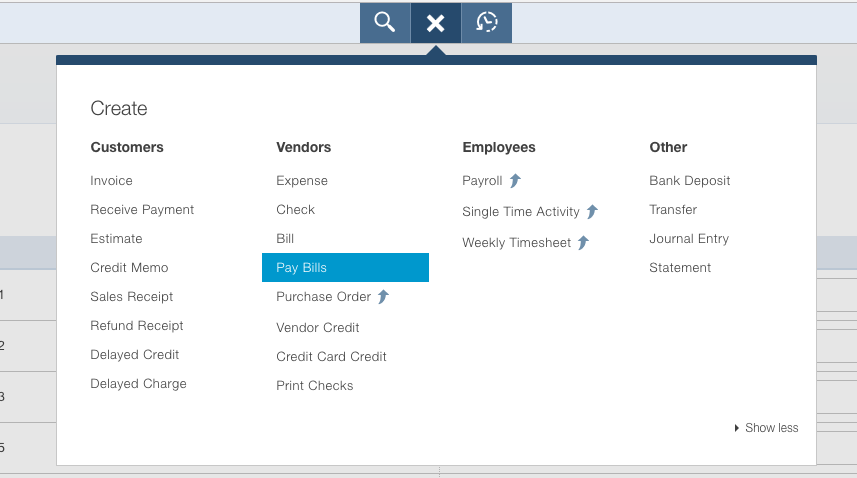Open Print Checks
The height and width of the screenshot is (478, 857).
click(x=315, y=386)
